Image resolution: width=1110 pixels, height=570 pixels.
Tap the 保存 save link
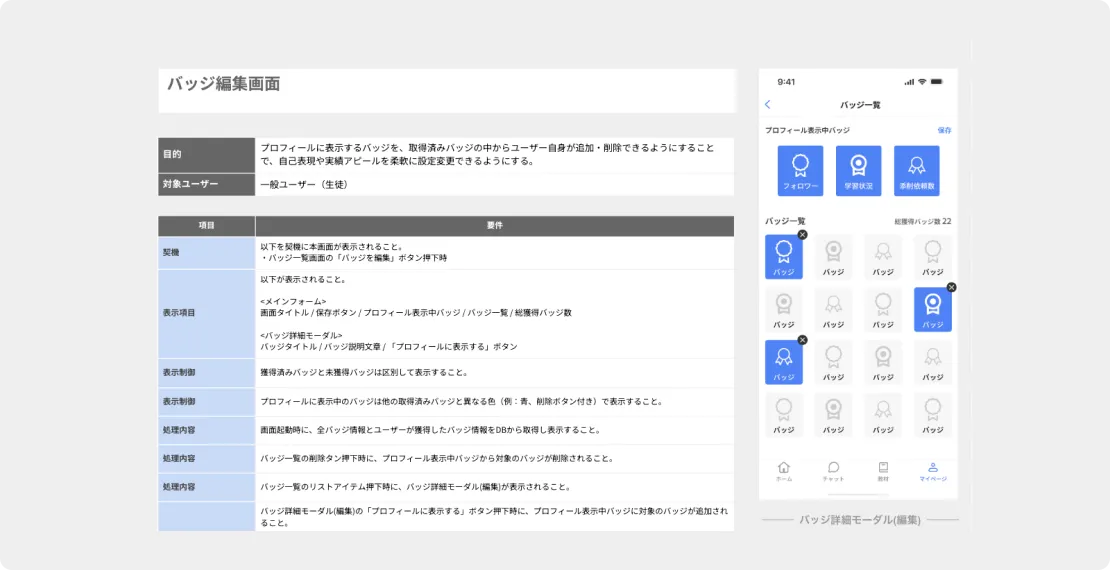tap(944, 130)
